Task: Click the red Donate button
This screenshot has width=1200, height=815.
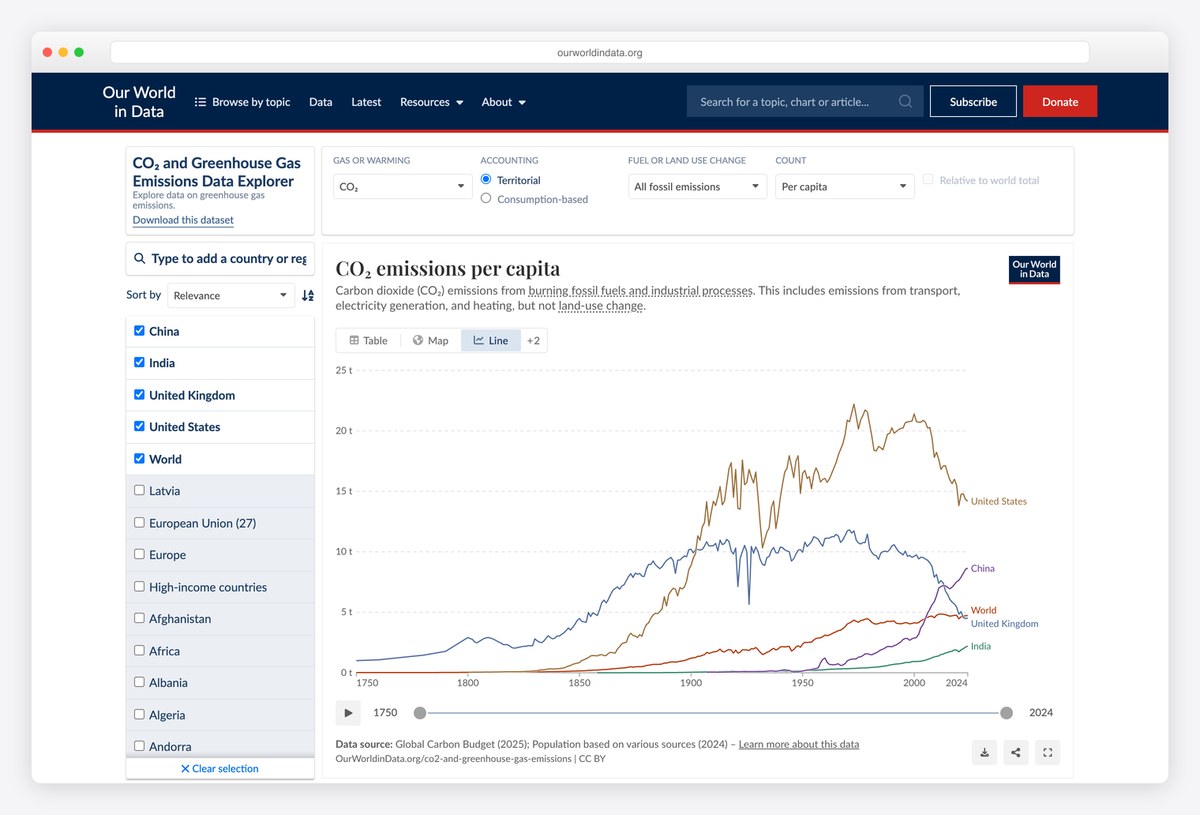Action: [x=1060, y=101]
